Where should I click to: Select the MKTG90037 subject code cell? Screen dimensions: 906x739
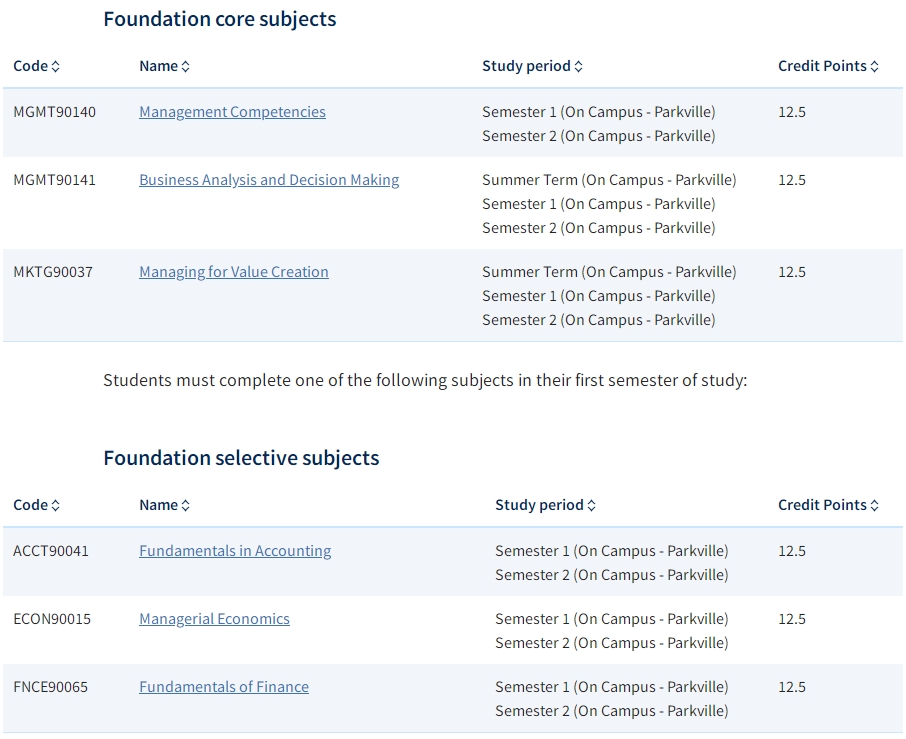tap(53, 272)
